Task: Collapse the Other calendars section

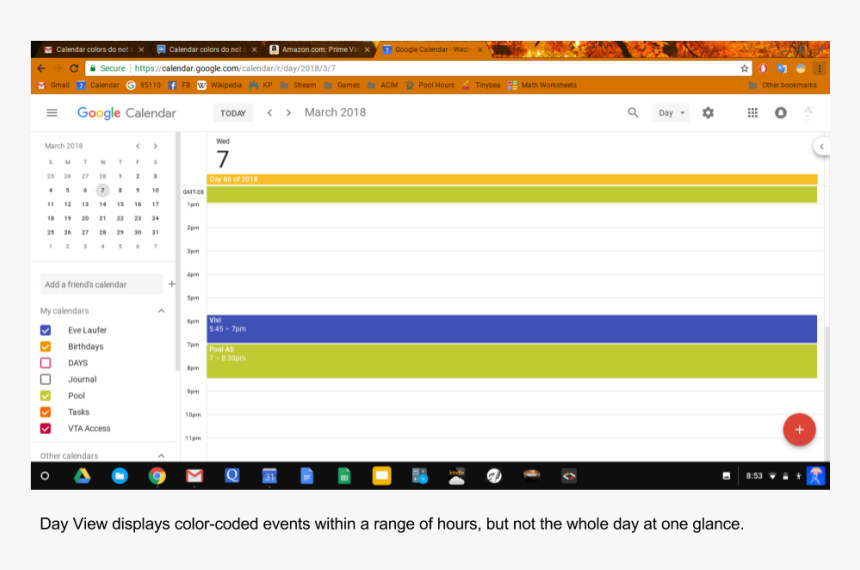Action: pyautogui.click(x=161, y=456)
